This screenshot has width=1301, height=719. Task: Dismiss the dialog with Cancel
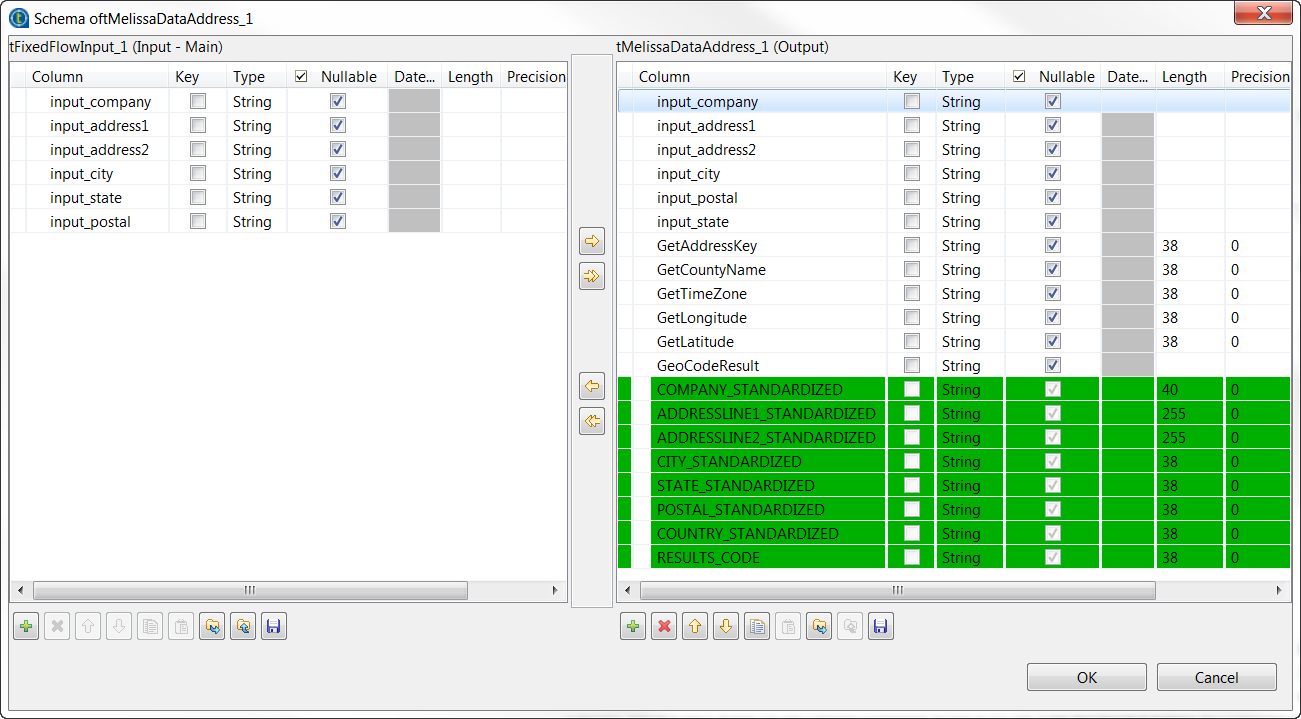(x=1216, y=677)
